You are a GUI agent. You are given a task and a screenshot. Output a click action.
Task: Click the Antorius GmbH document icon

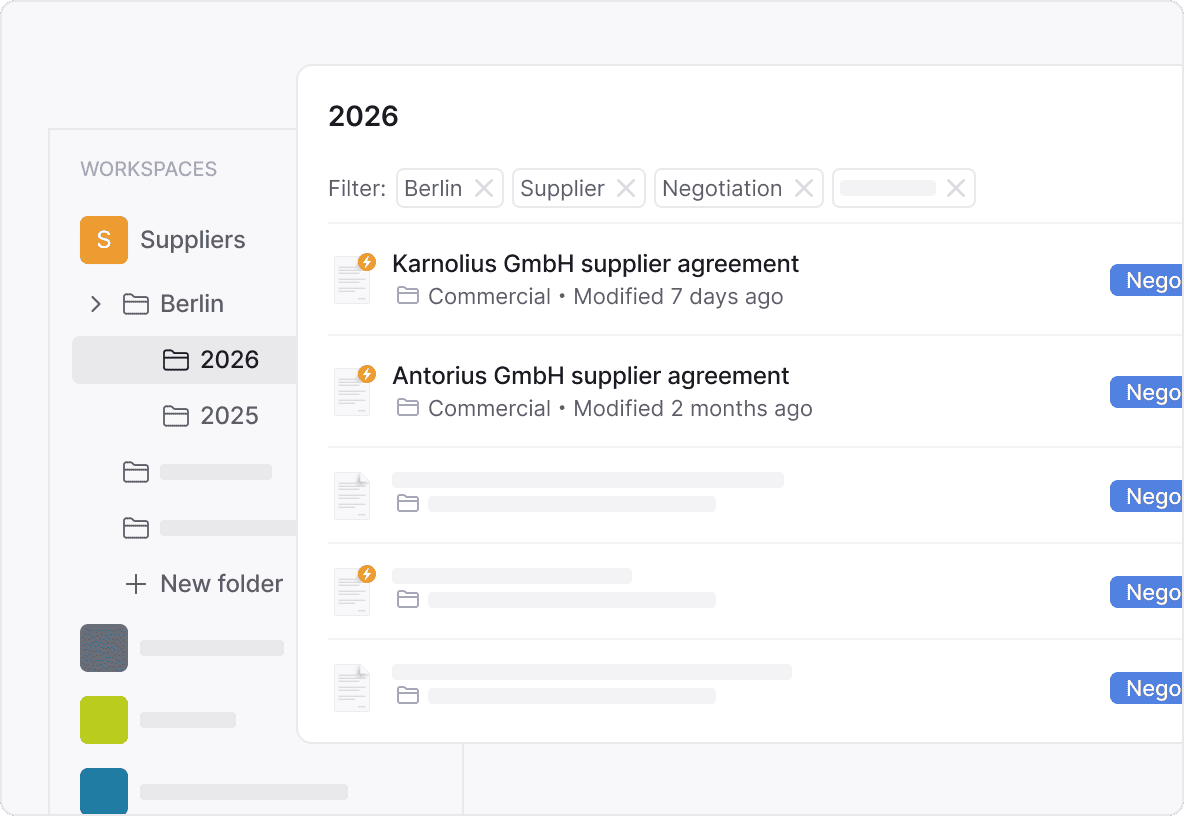(x=352, y=391)
